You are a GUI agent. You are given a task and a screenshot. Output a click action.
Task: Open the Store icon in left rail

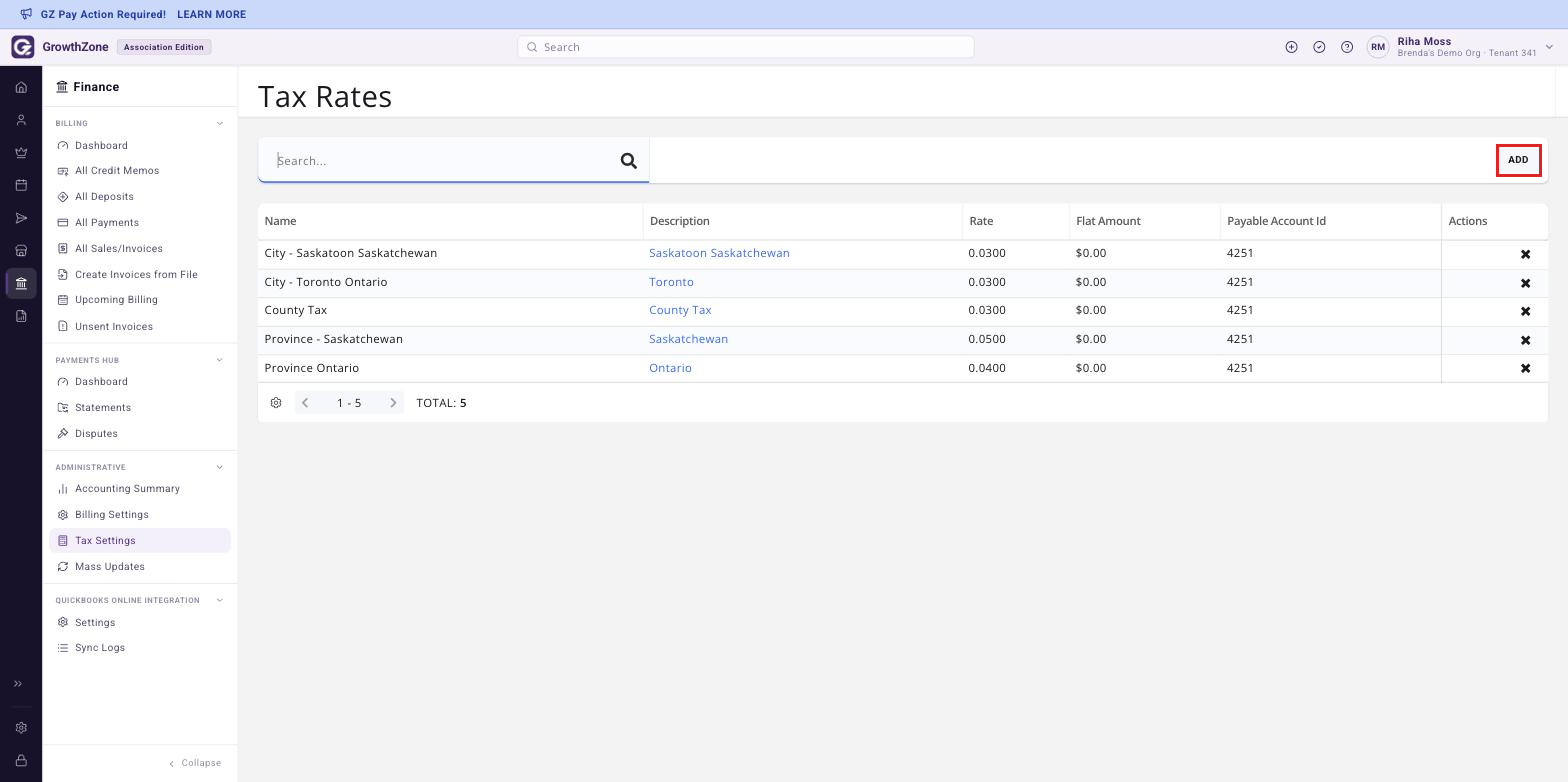click(x=21, y=251)
